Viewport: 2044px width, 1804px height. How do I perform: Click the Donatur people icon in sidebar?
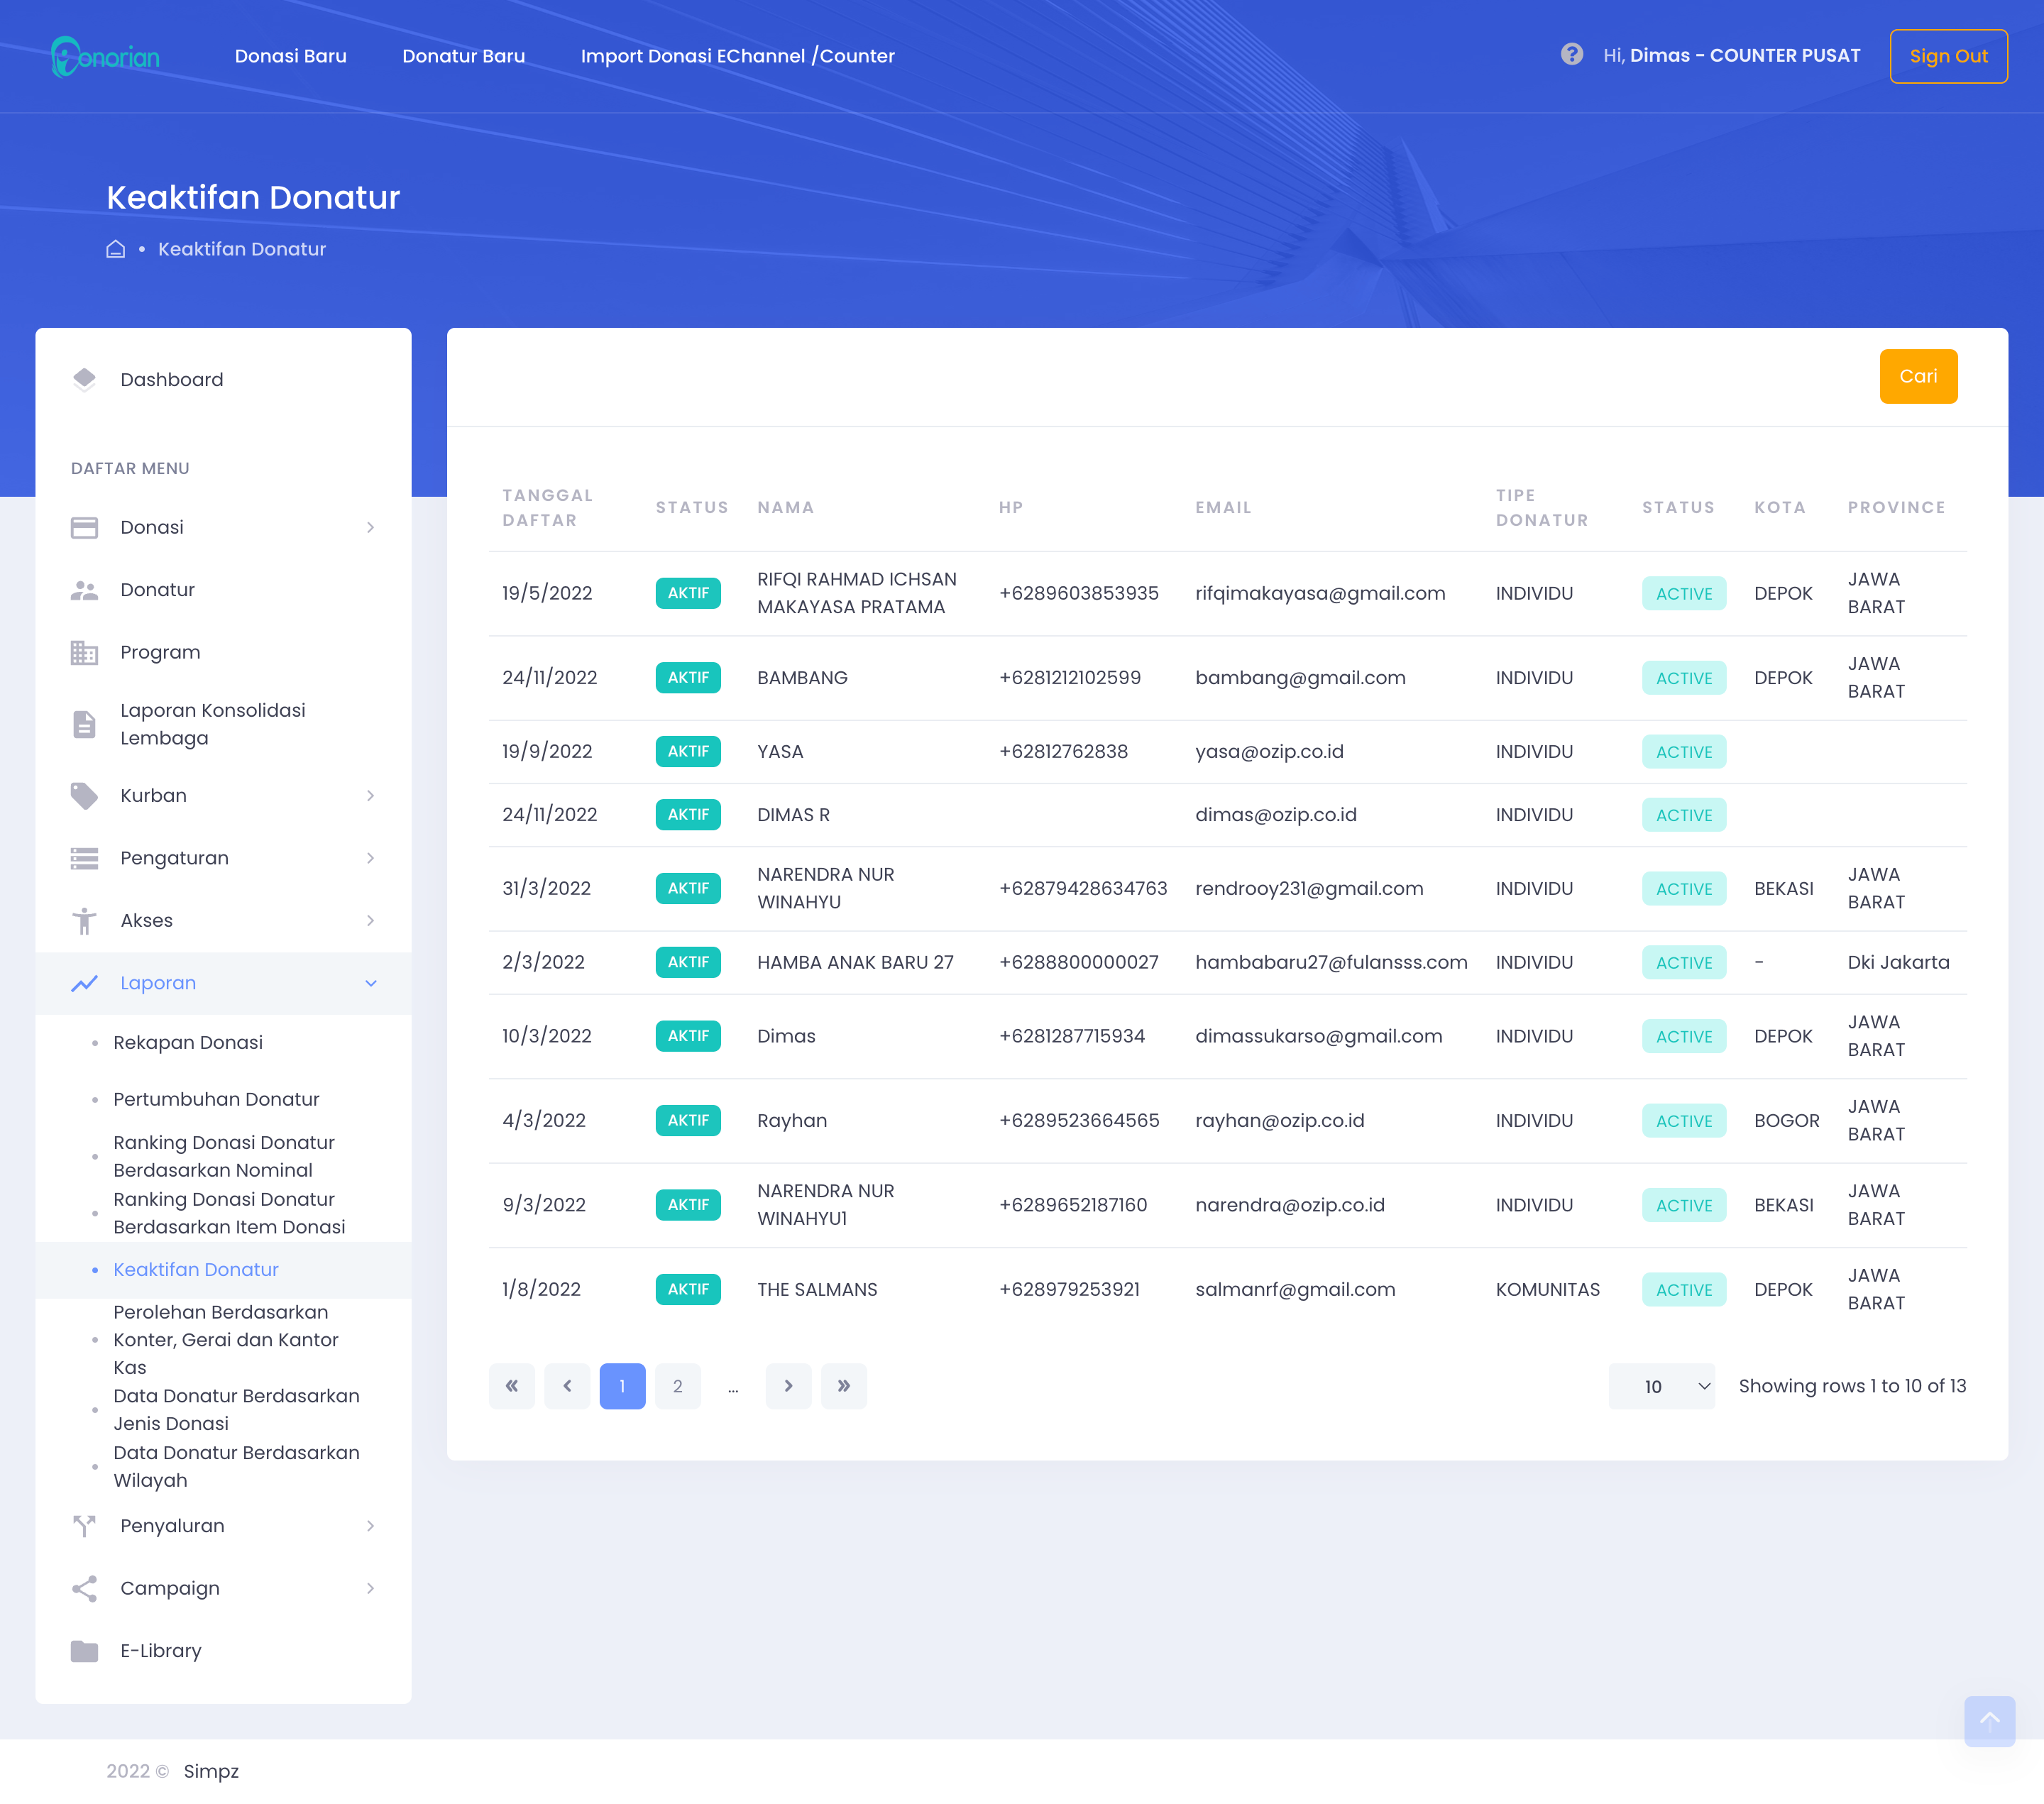pos(84,590)
